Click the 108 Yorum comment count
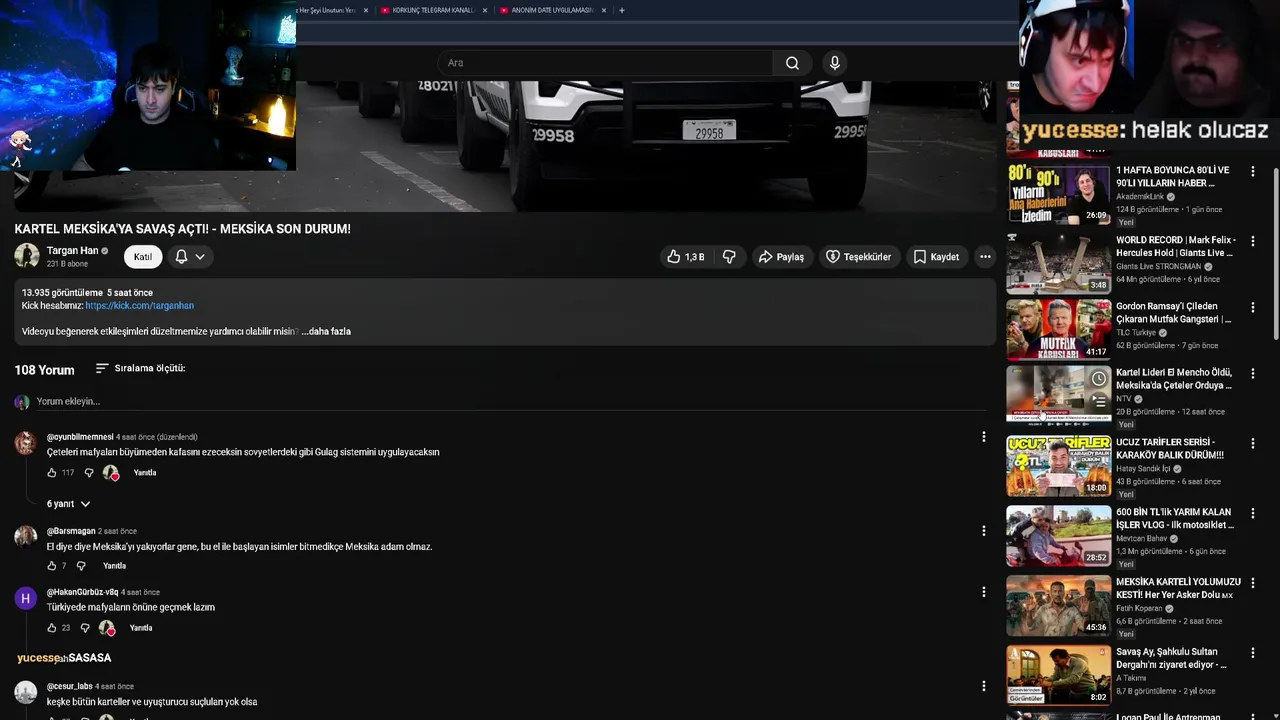Screen dimensions: 1280x720 pos(44,370)
